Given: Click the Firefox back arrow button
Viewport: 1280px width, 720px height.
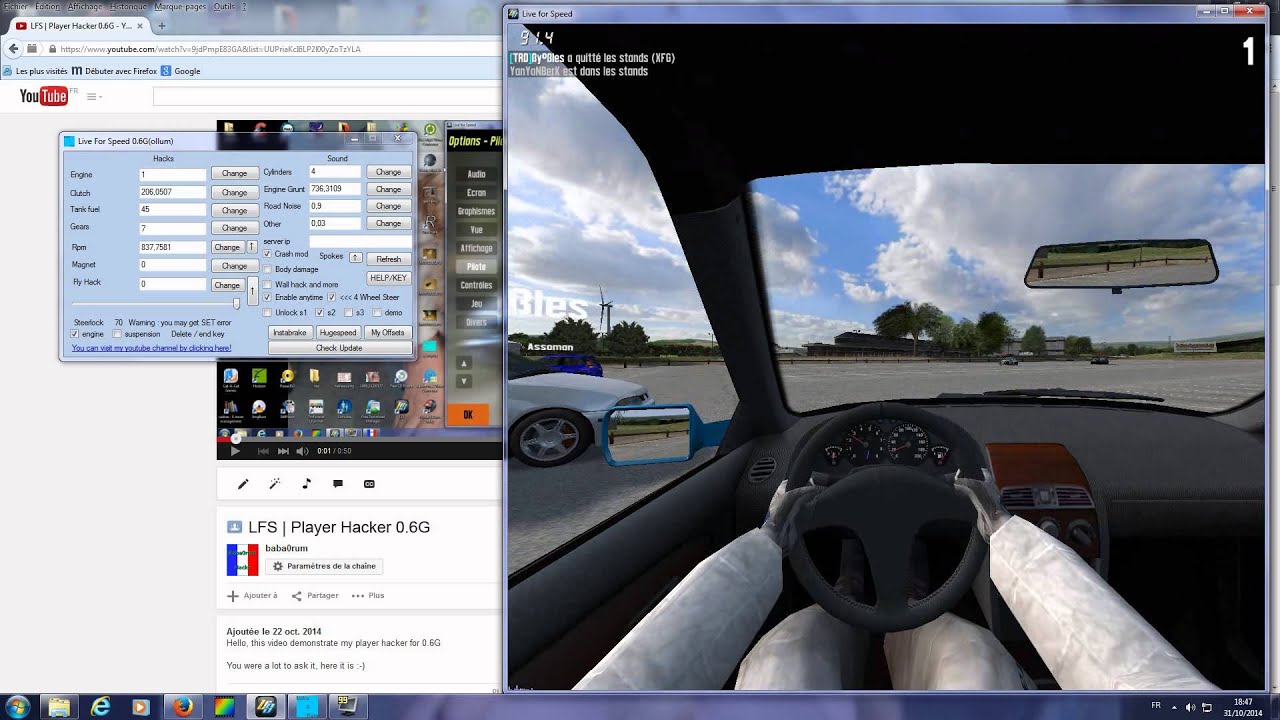Looking at the screenshot, I should tap(14, 49).
